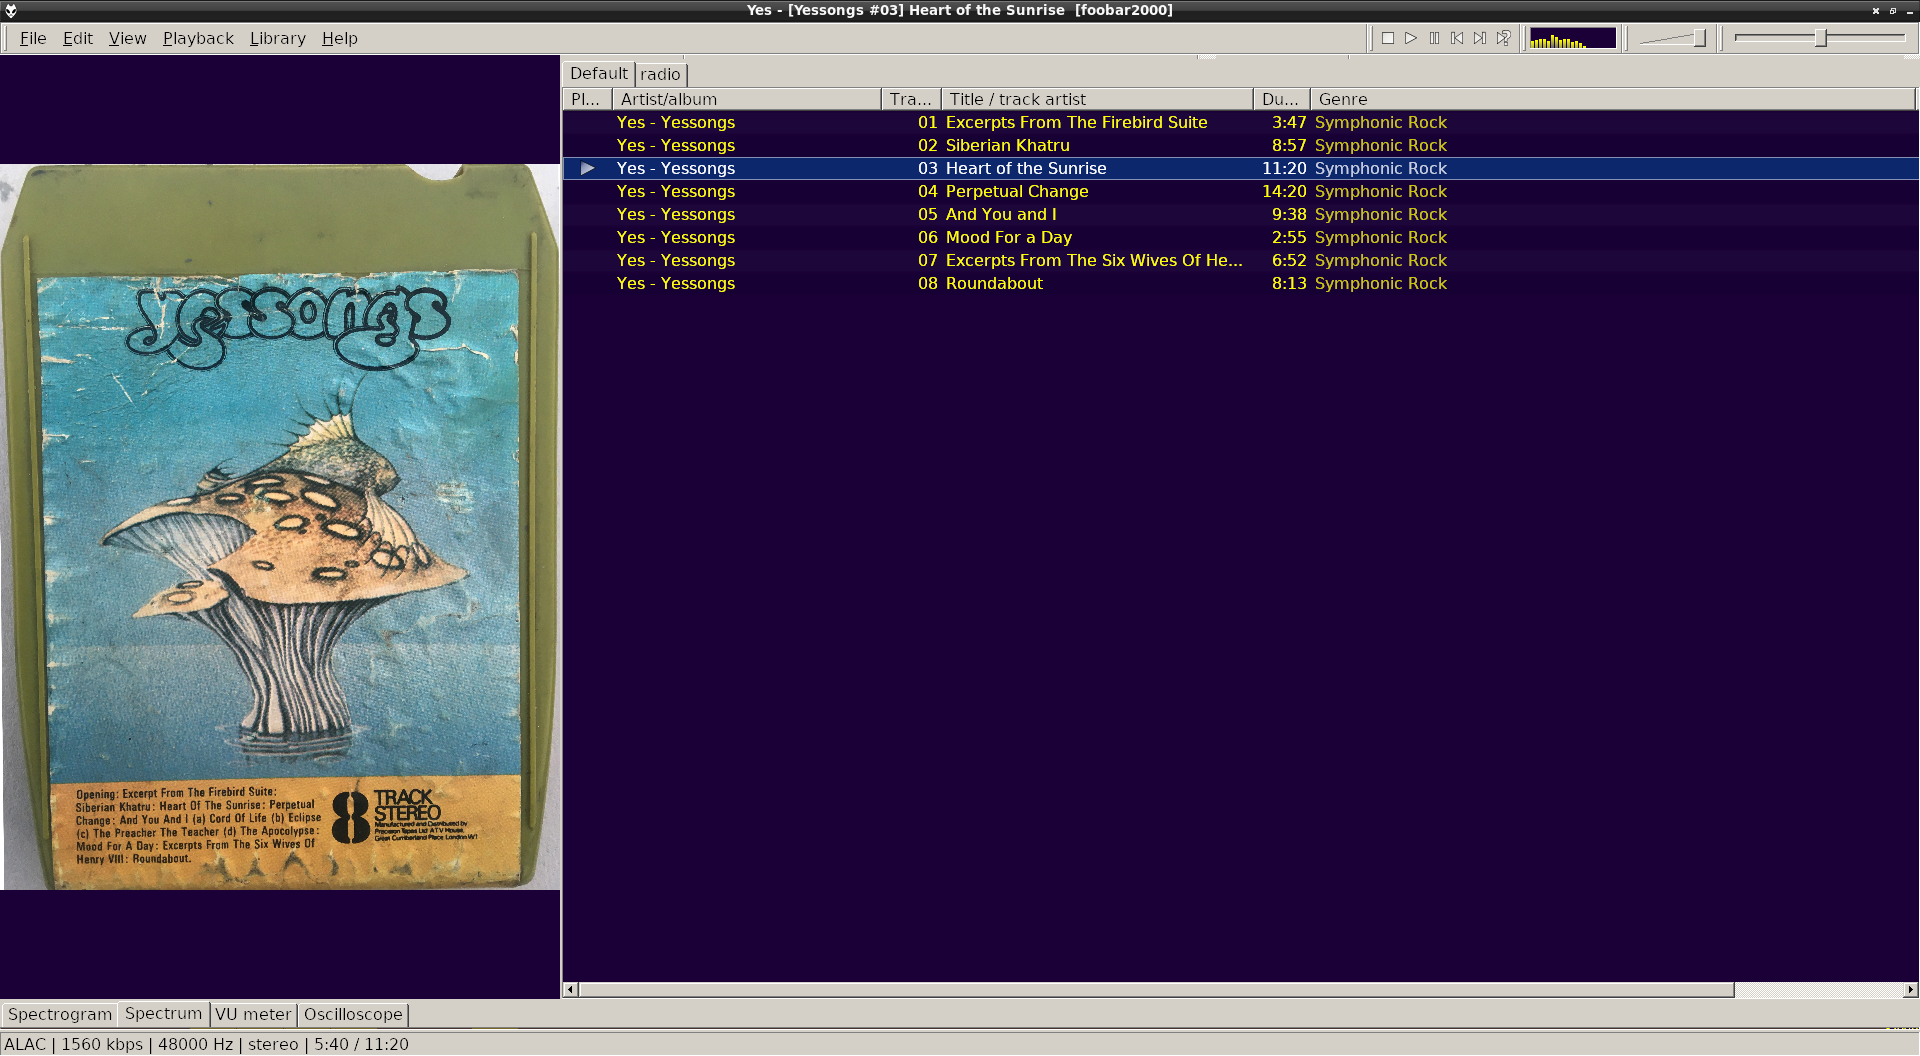The height and width of the screenshot is (1056, 1920).
Task: Select track 04 Perpetual Change
Action: [x=1240, y=191]
